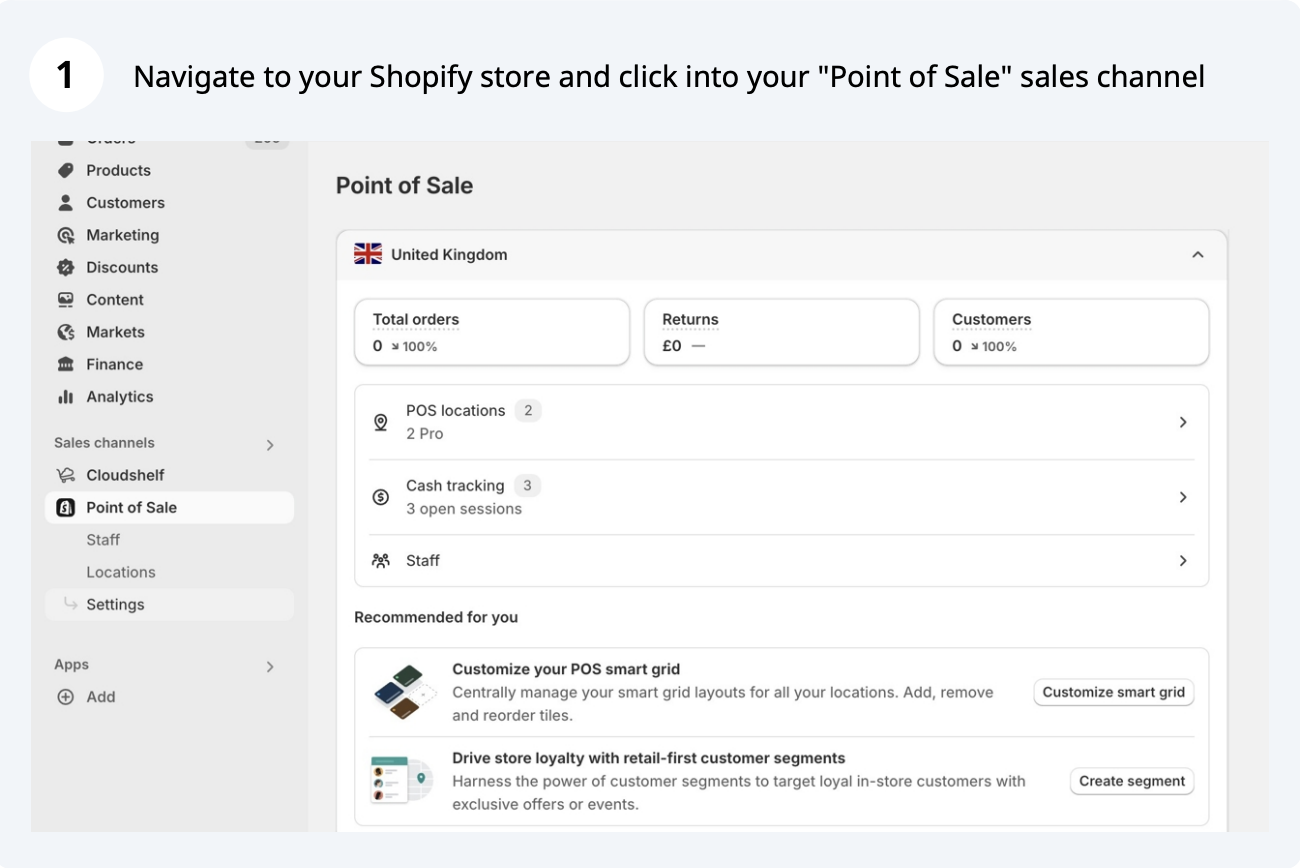
Task: Select the Point of Sale channel
Action: [170, 507]
